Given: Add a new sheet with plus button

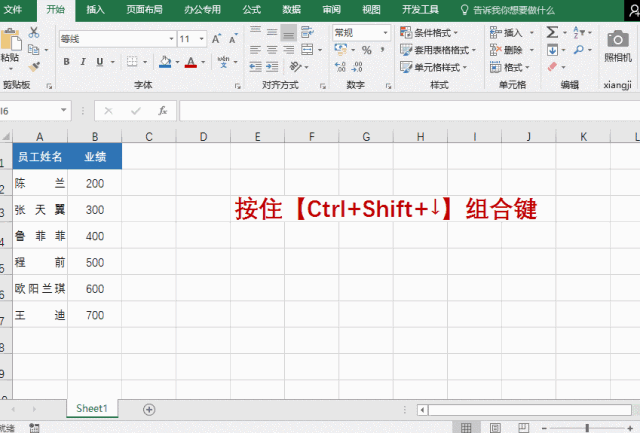Looking at the screenshot, I should coord(149,409).
